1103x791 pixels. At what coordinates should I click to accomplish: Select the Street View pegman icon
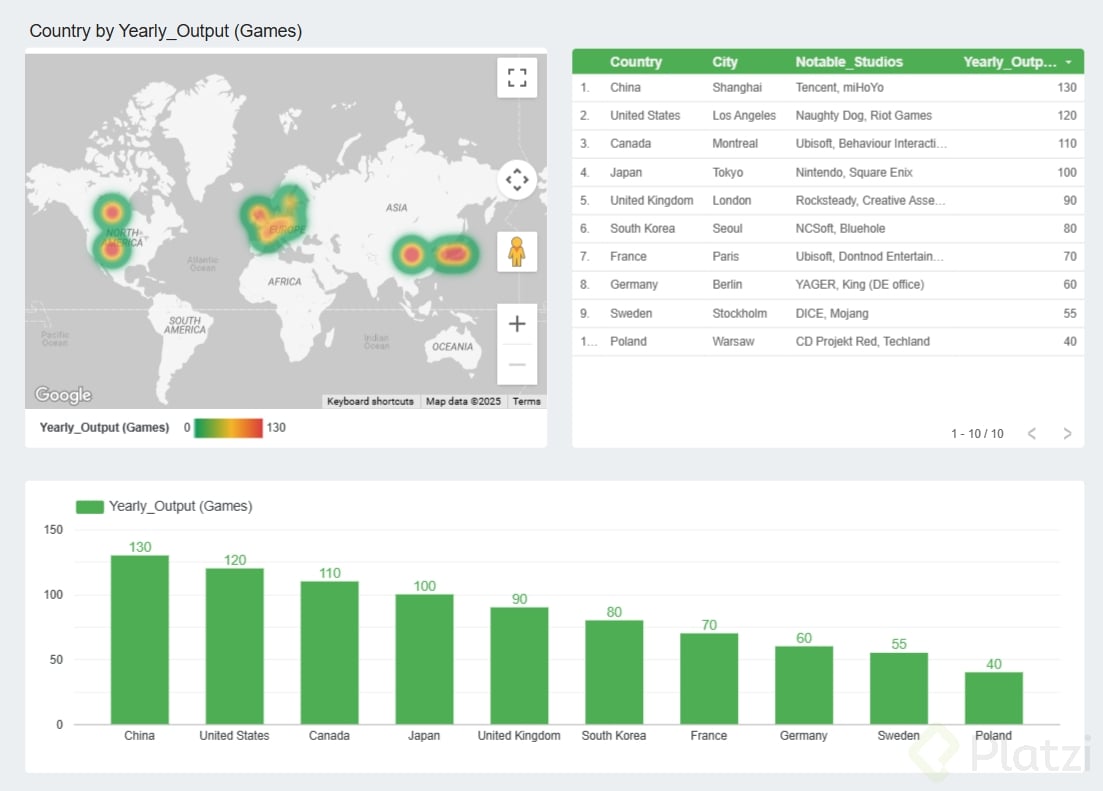point(517,252)
